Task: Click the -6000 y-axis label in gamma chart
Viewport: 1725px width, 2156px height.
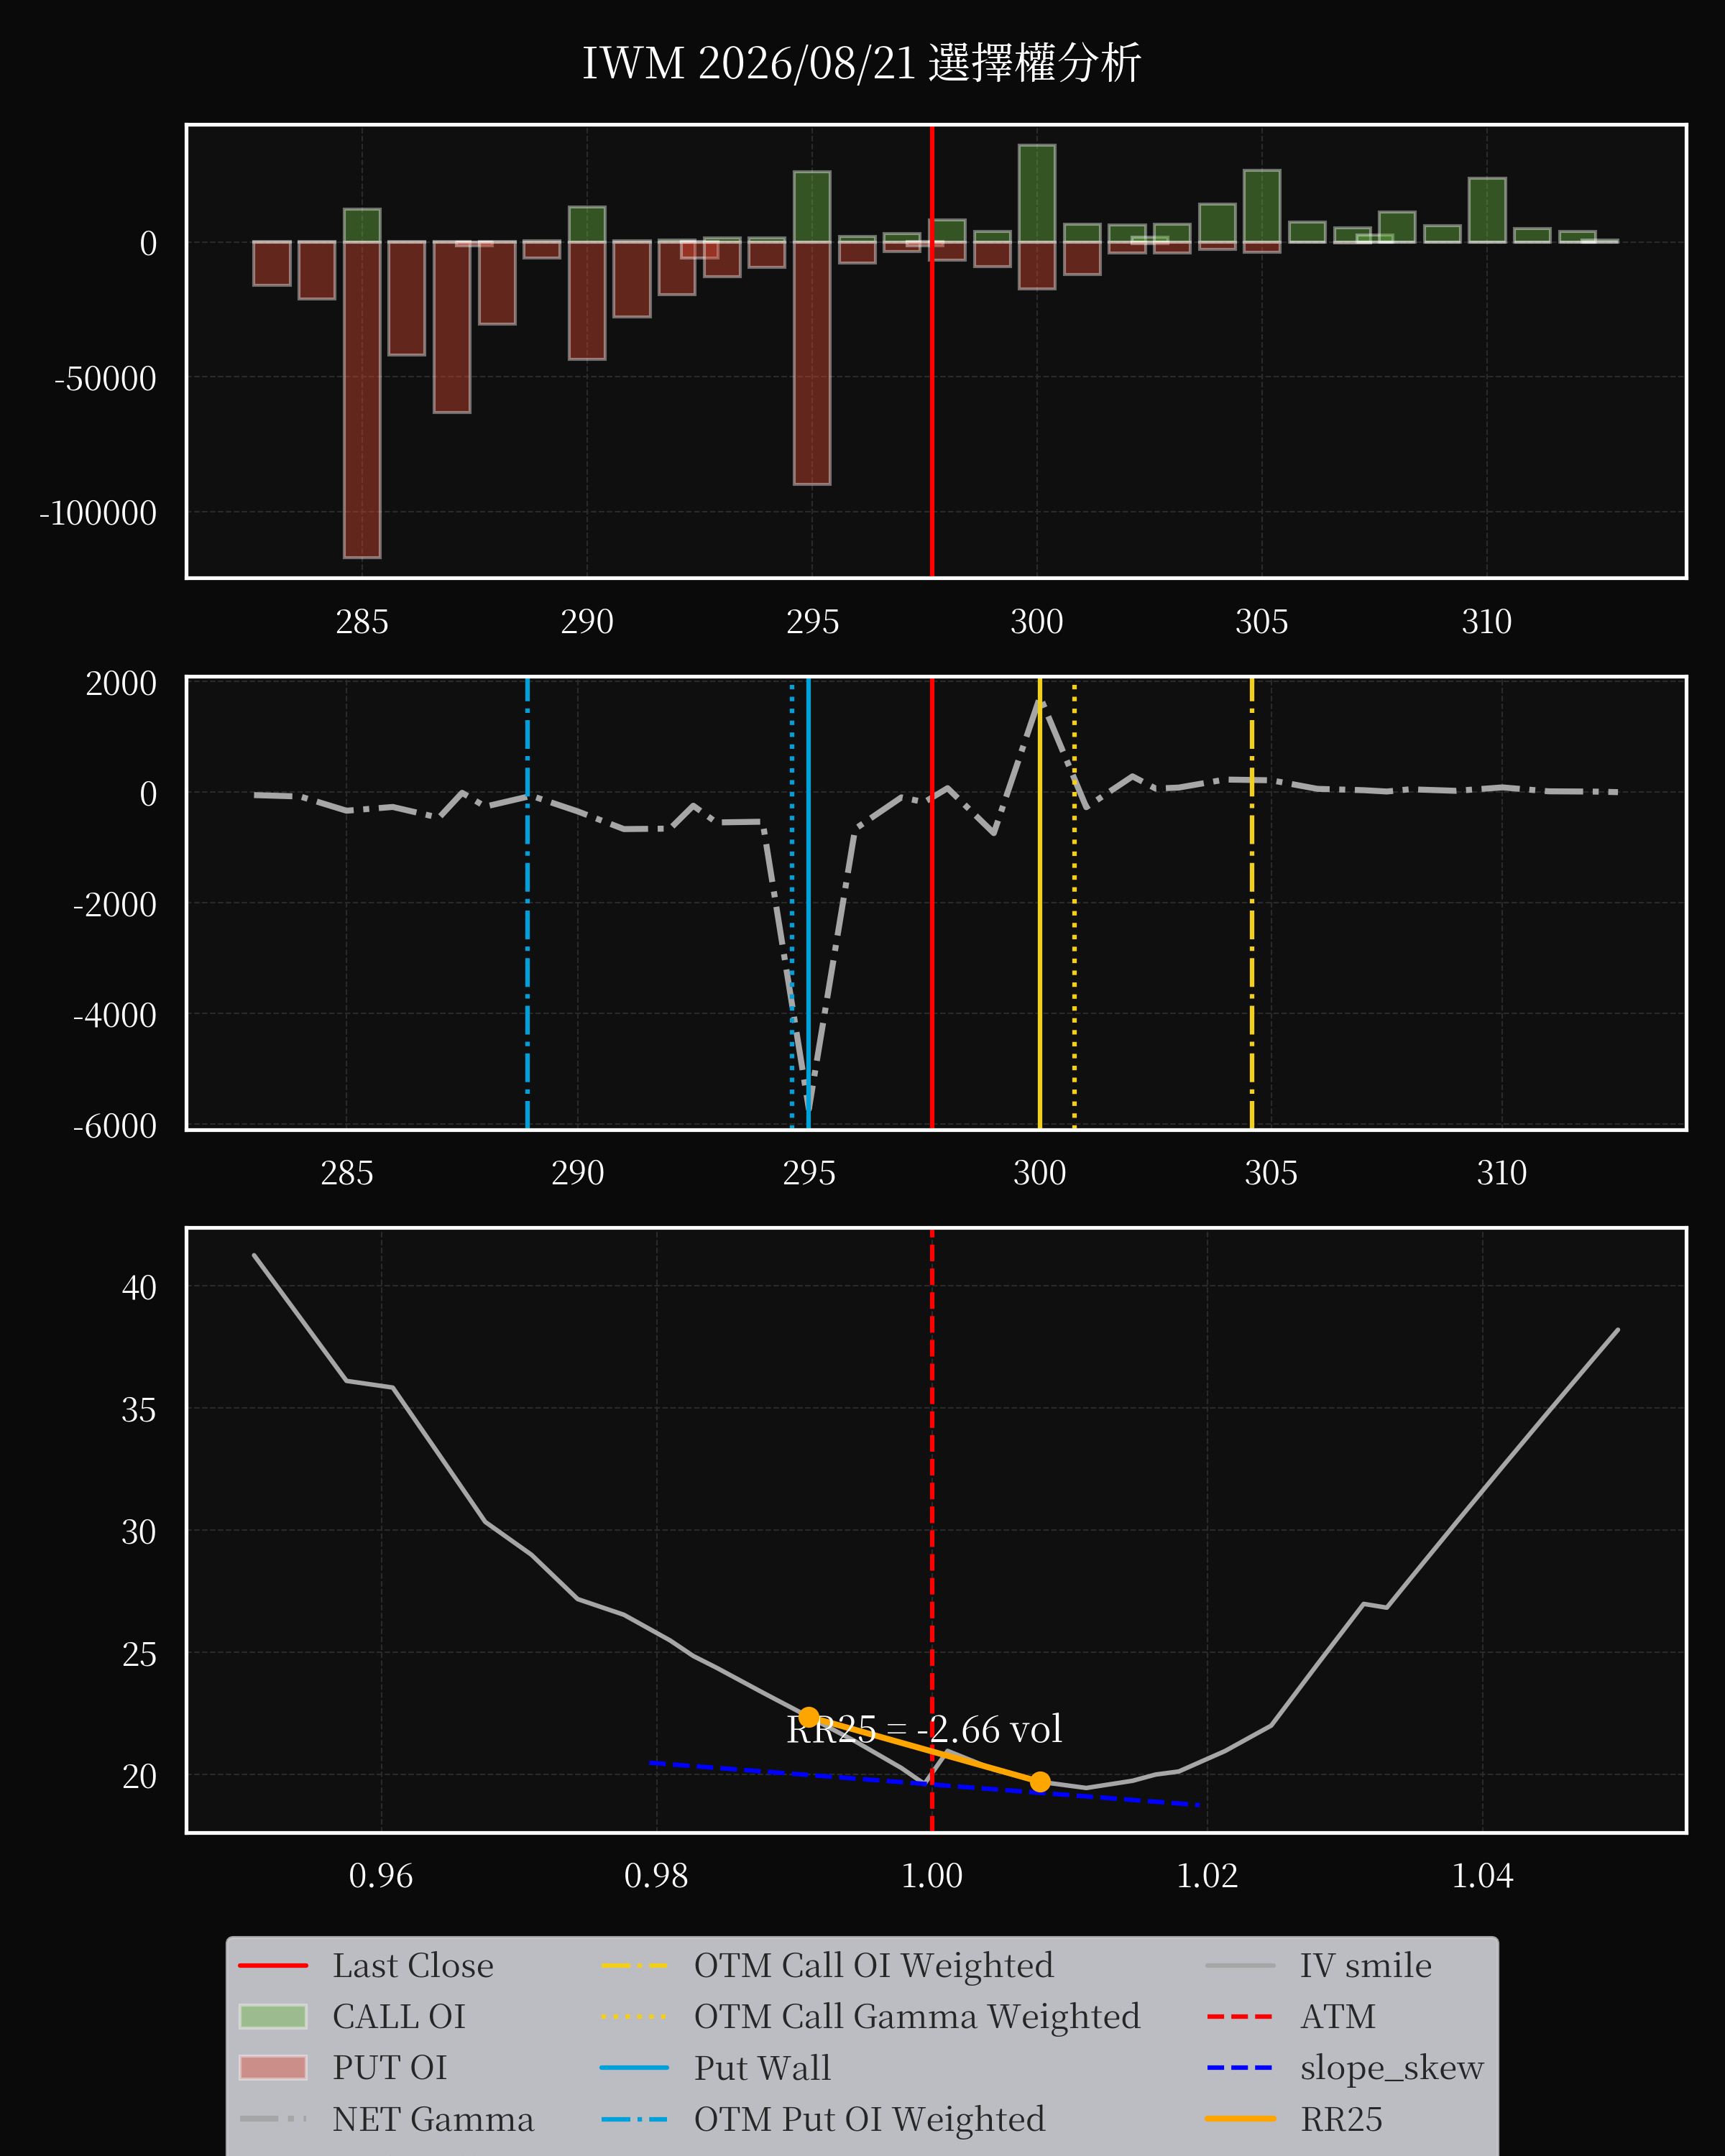Action: [x=115, y=1126]
